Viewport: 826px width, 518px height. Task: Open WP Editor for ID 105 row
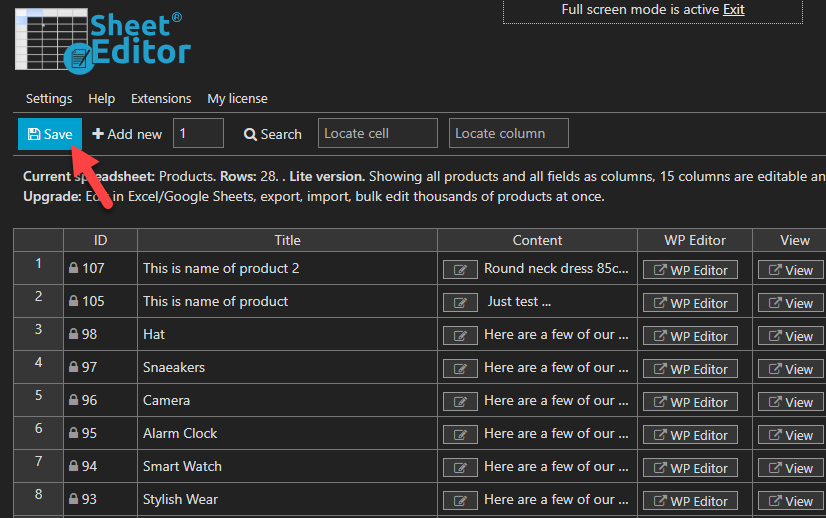[690, 303]
